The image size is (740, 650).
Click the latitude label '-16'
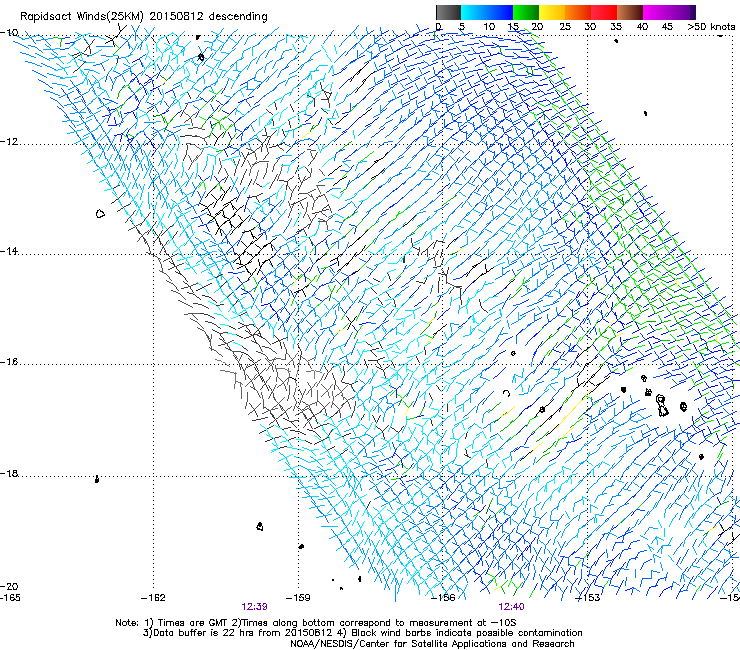(9, 362)
